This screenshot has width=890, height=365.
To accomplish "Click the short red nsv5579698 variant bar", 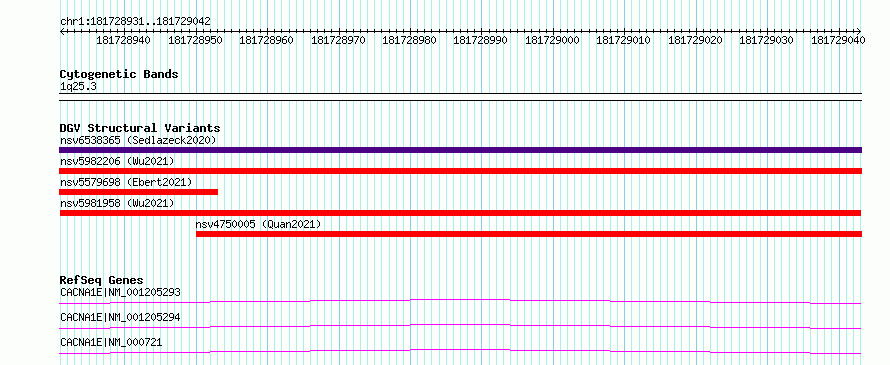I will pyautogui.click(x=138, y=192).
